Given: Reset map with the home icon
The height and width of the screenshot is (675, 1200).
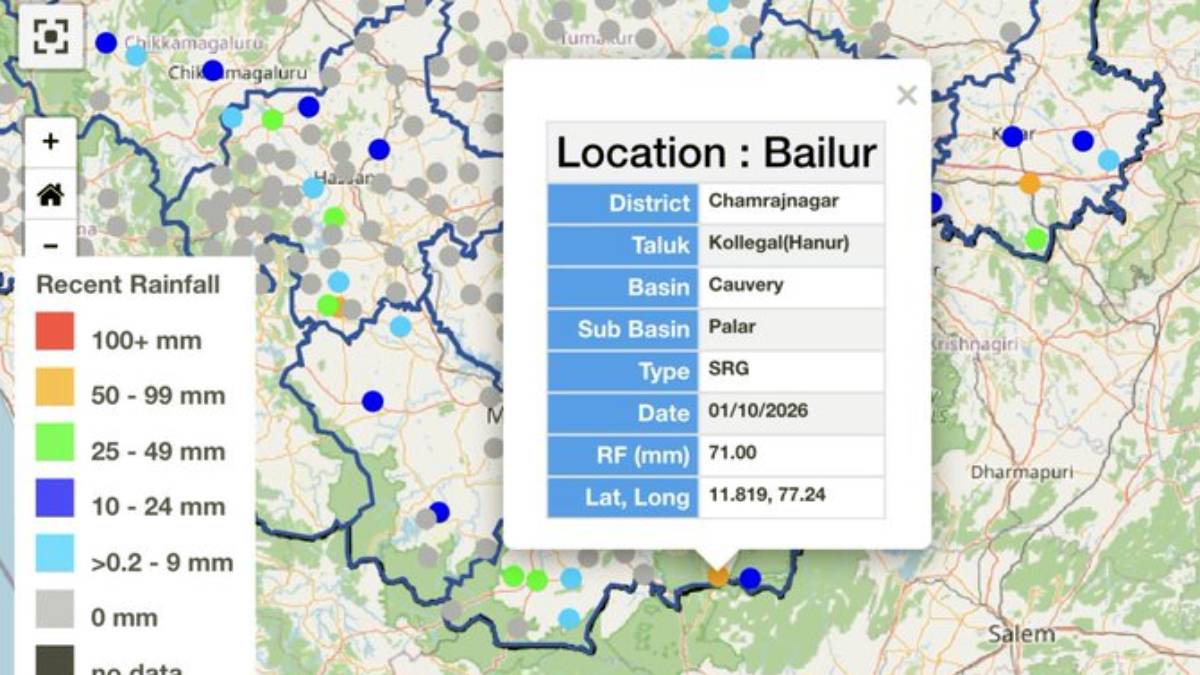Looking at the screenshot, I should click(x=50, y=194).
